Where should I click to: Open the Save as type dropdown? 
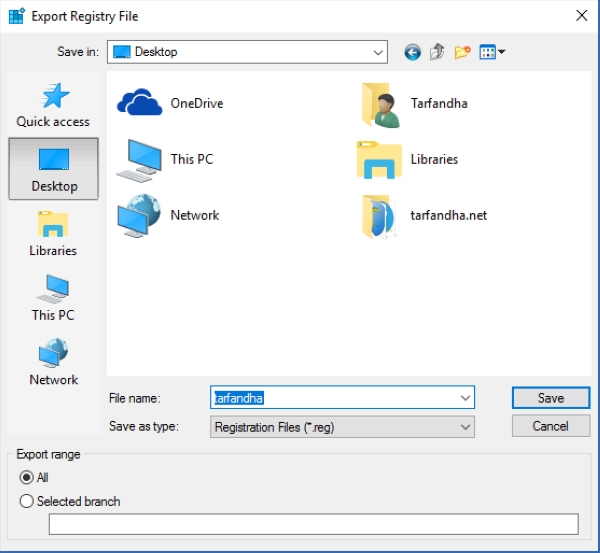point(342,427)
